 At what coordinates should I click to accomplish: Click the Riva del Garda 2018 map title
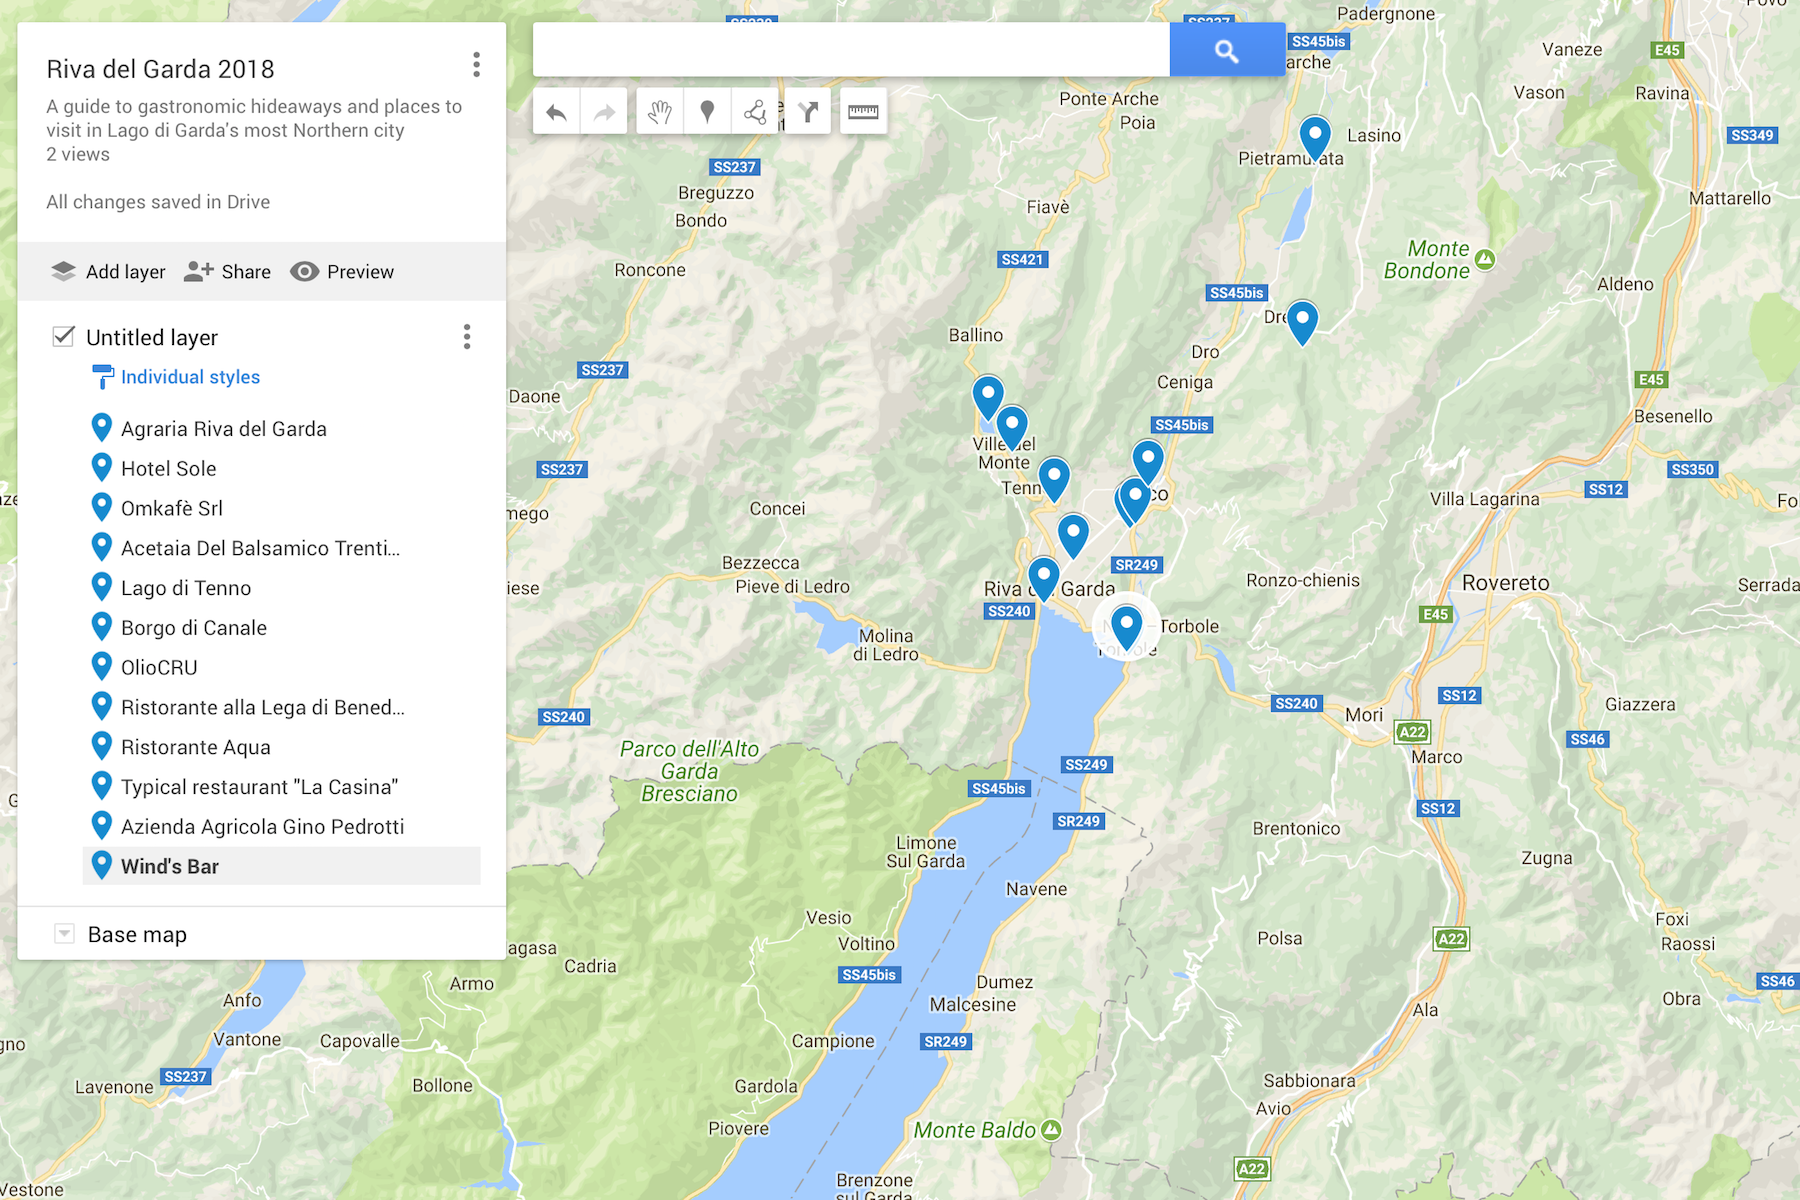[160, 69]
